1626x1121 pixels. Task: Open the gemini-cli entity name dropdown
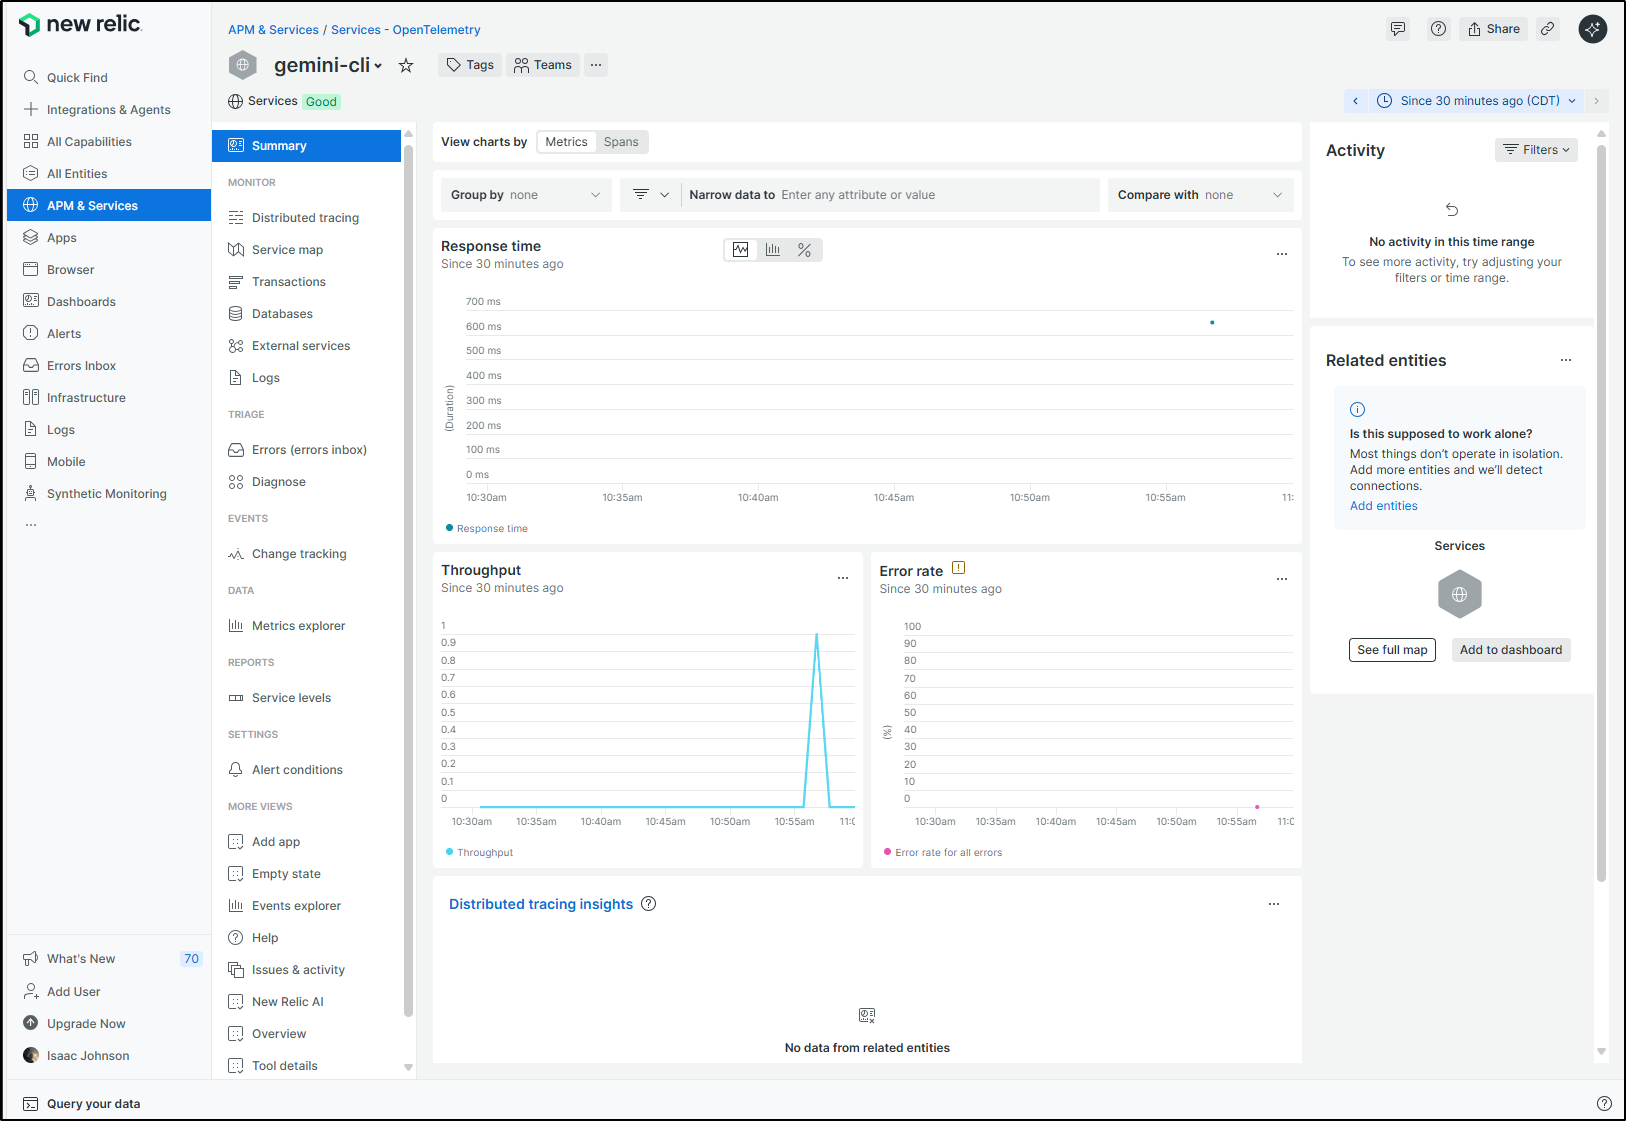tap(328, 65)
